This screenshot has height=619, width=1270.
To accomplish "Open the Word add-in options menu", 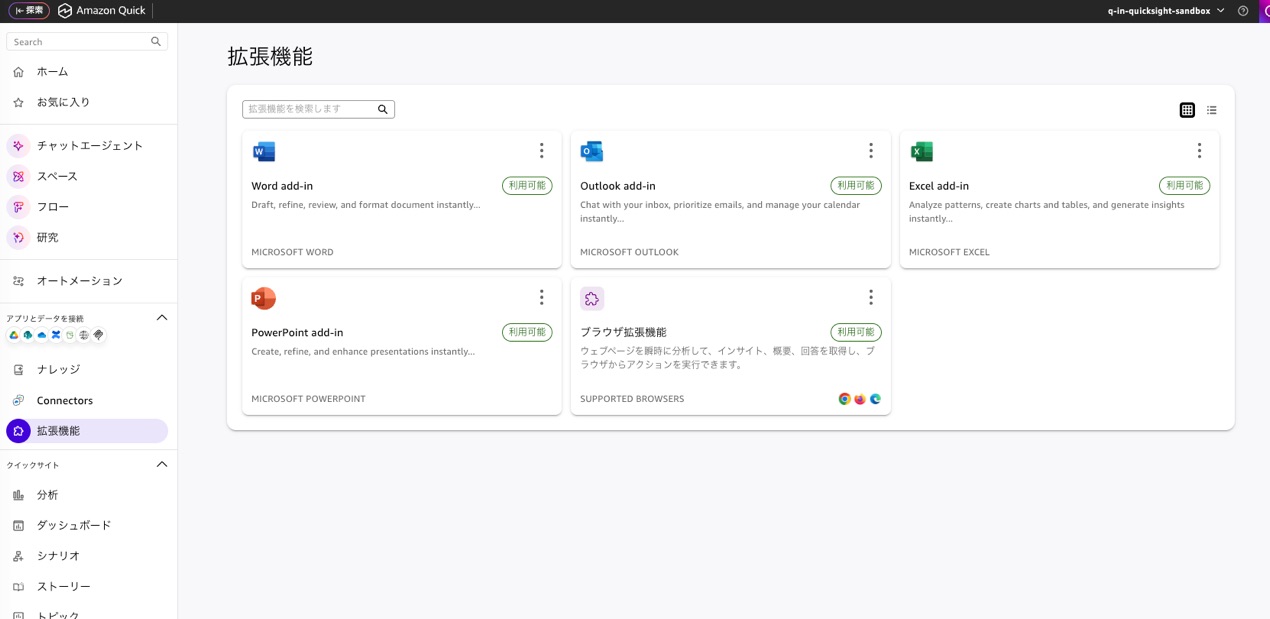I will click(x=542, y=151).
